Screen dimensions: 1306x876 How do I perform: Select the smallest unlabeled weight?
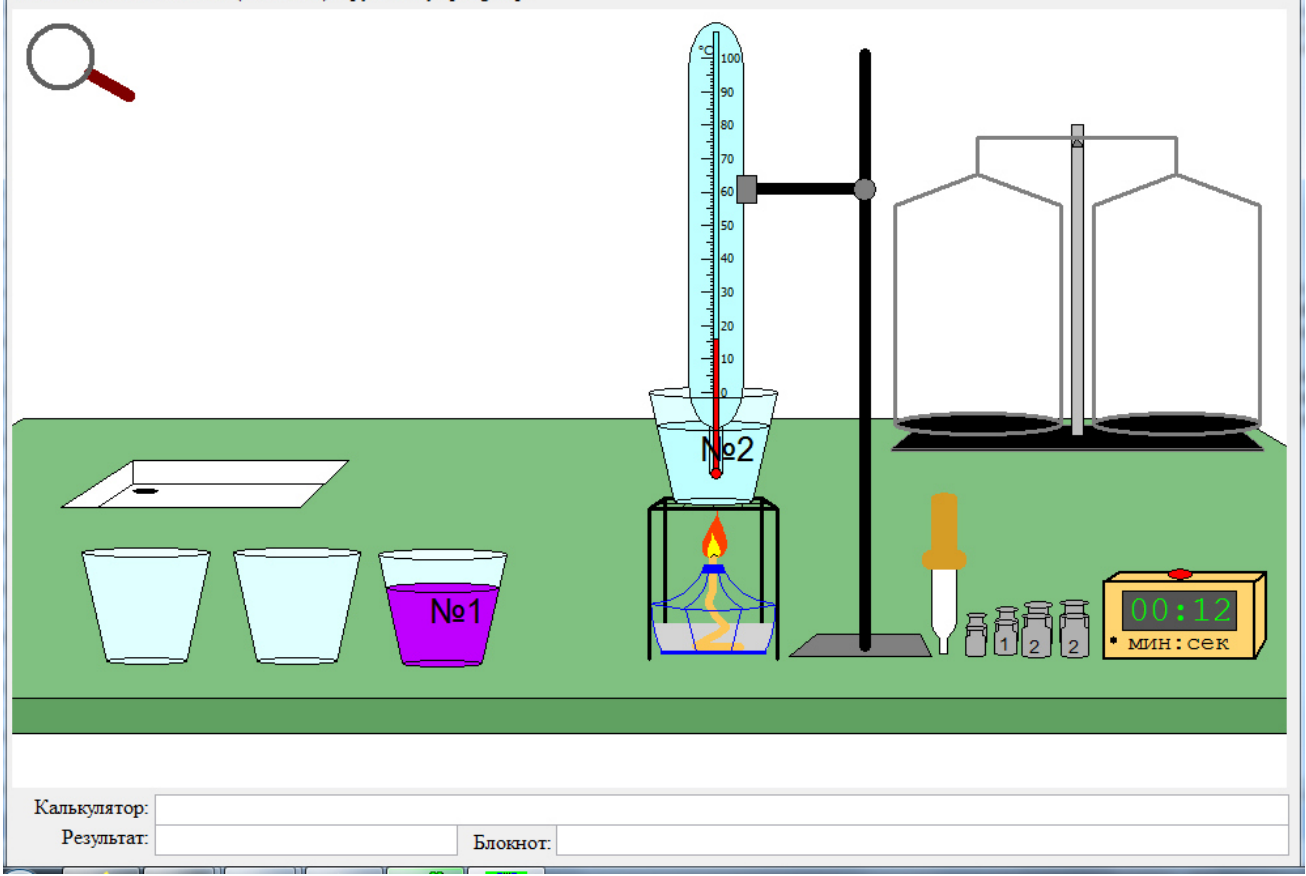[x=976, y=636]
